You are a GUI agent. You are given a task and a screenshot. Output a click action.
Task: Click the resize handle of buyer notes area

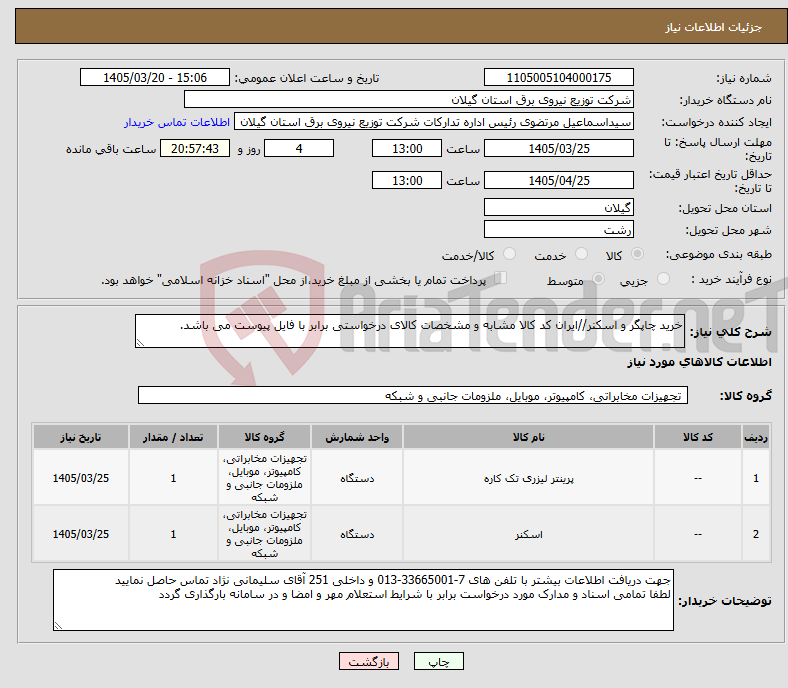point(58,626)
